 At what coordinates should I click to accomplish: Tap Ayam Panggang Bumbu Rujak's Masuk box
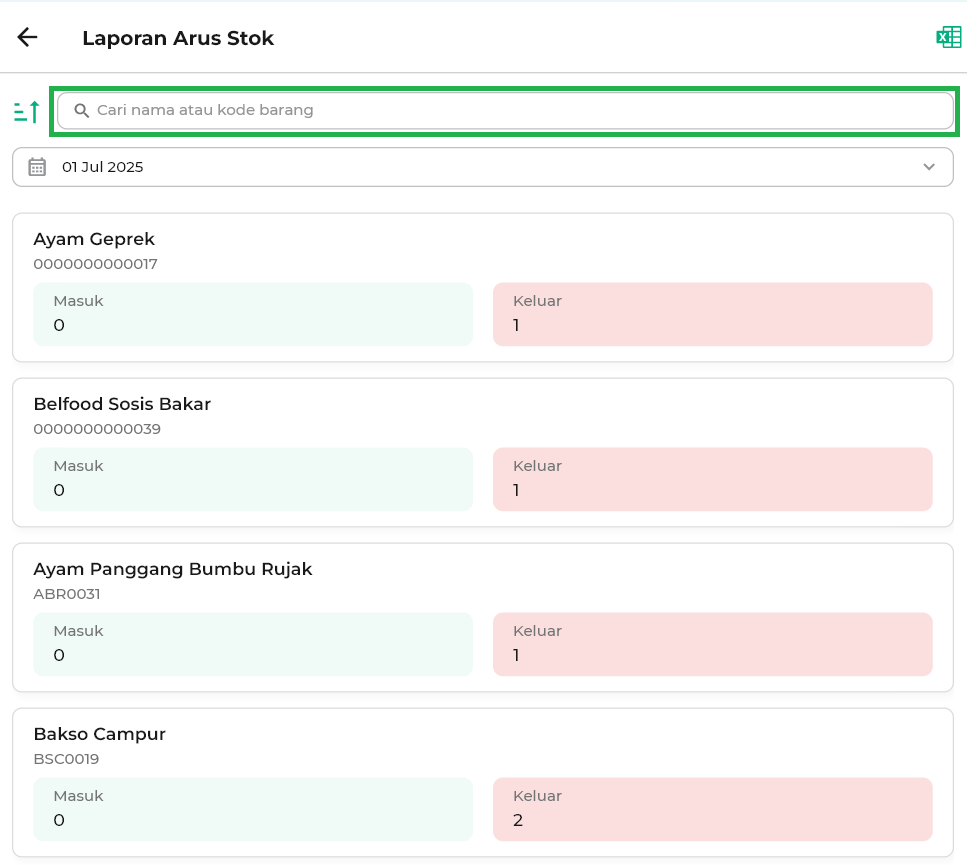tap(253, 644)
